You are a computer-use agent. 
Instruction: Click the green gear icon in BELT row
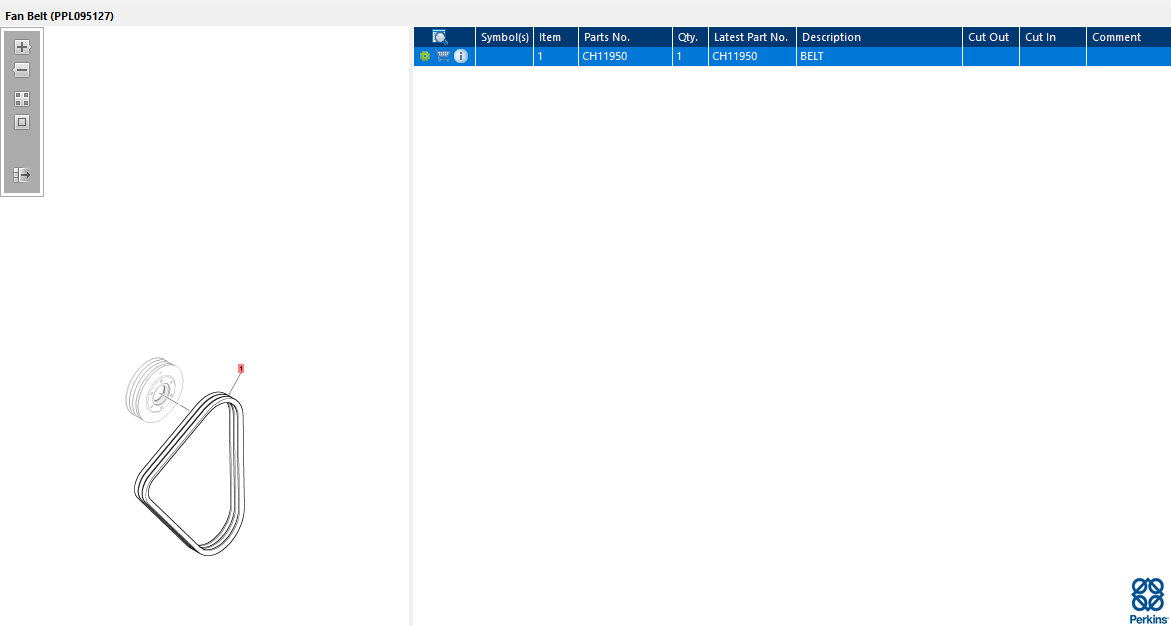point(425,56)
